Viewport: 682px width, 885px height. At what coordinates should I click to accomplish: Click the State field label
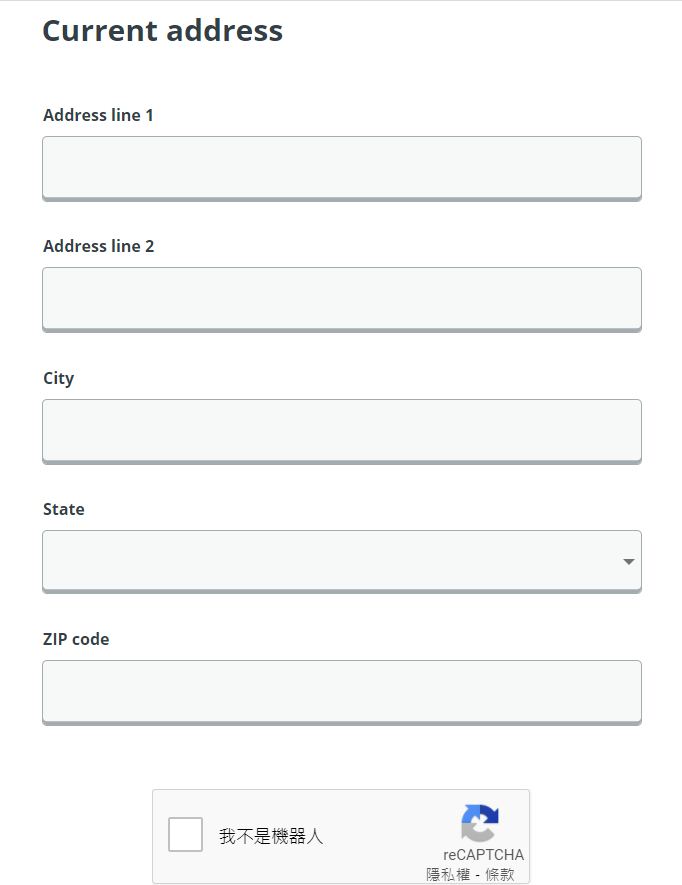(x=64, y=509)
